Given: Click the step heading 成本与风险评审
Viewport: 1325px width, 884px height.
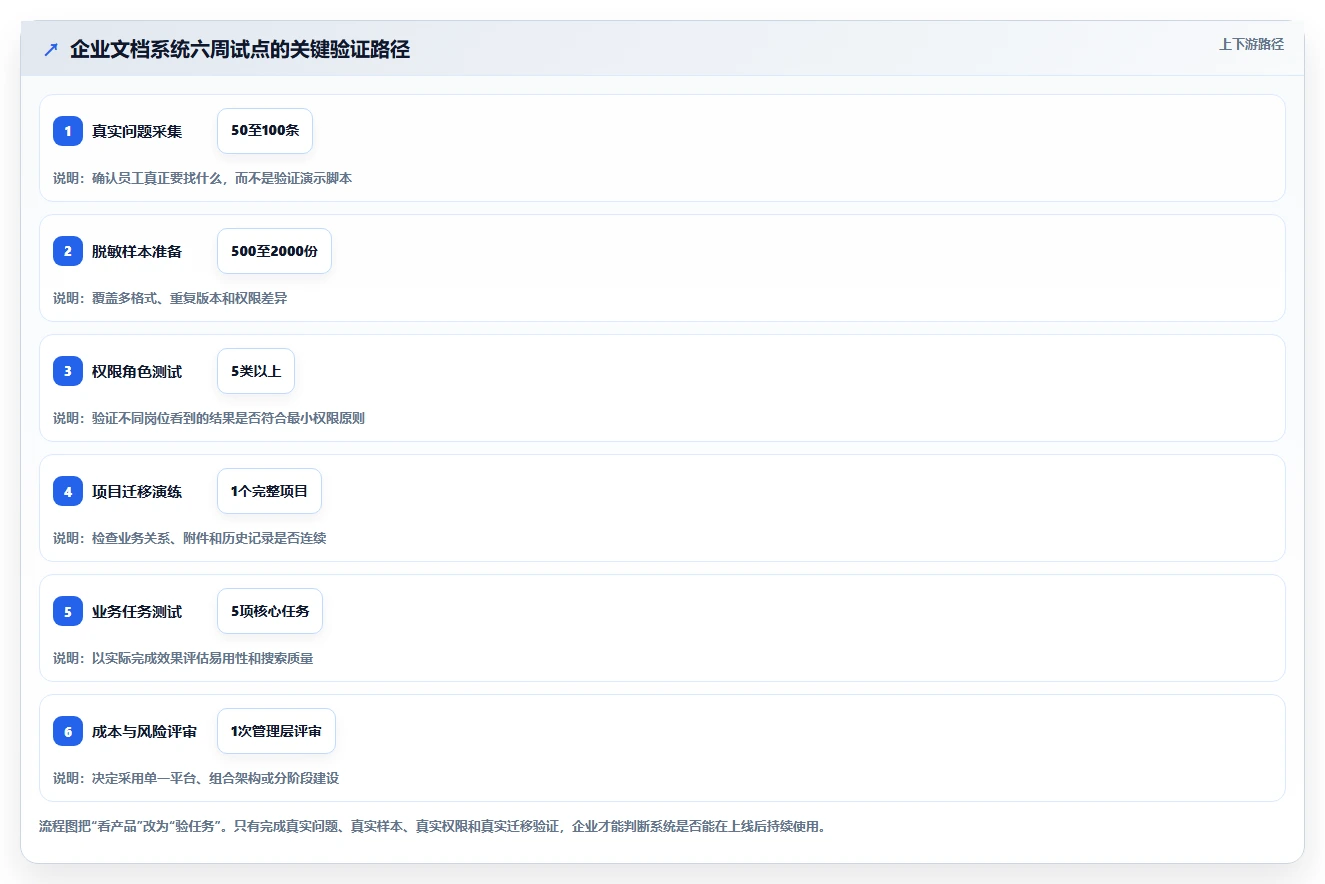Looking at the screenshot, I should 144,731.
